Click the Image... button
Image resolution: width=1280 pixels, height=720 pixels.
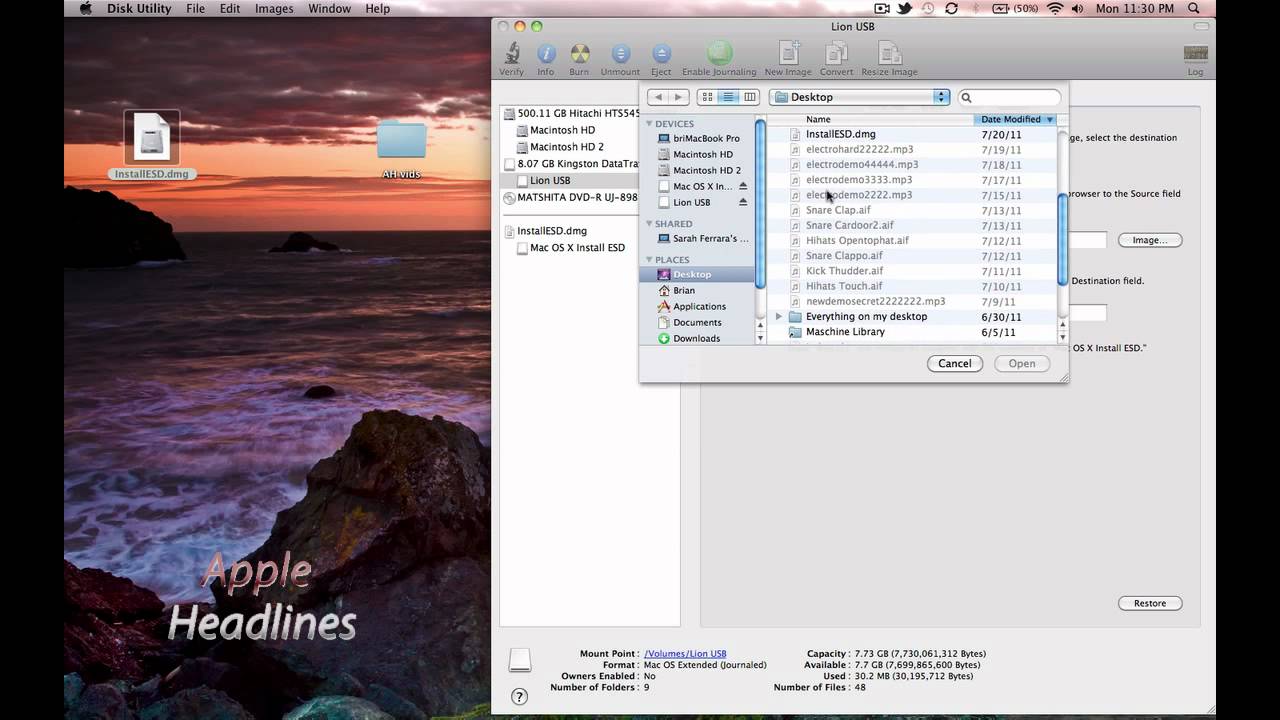[x=1150, y=240]
